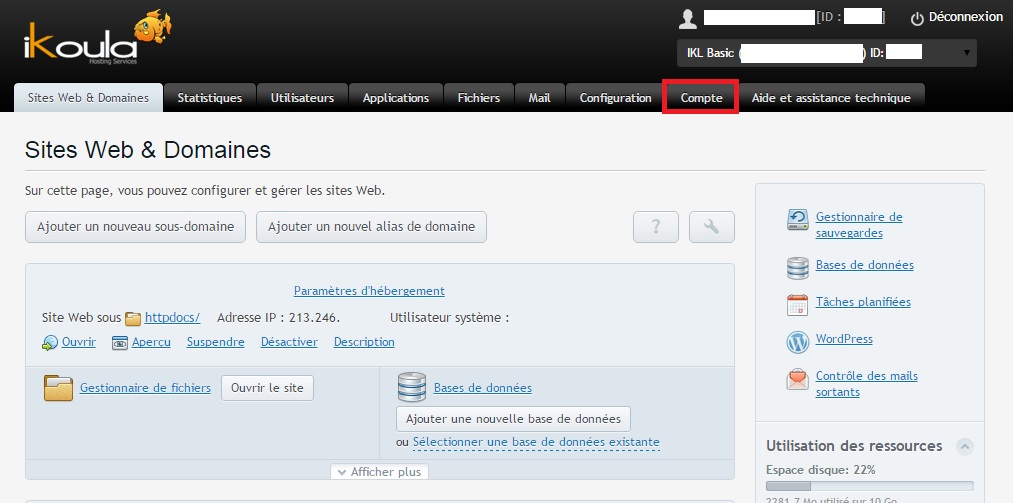
Task: Click the Bases de données sidebar icon
Action: 797,266
